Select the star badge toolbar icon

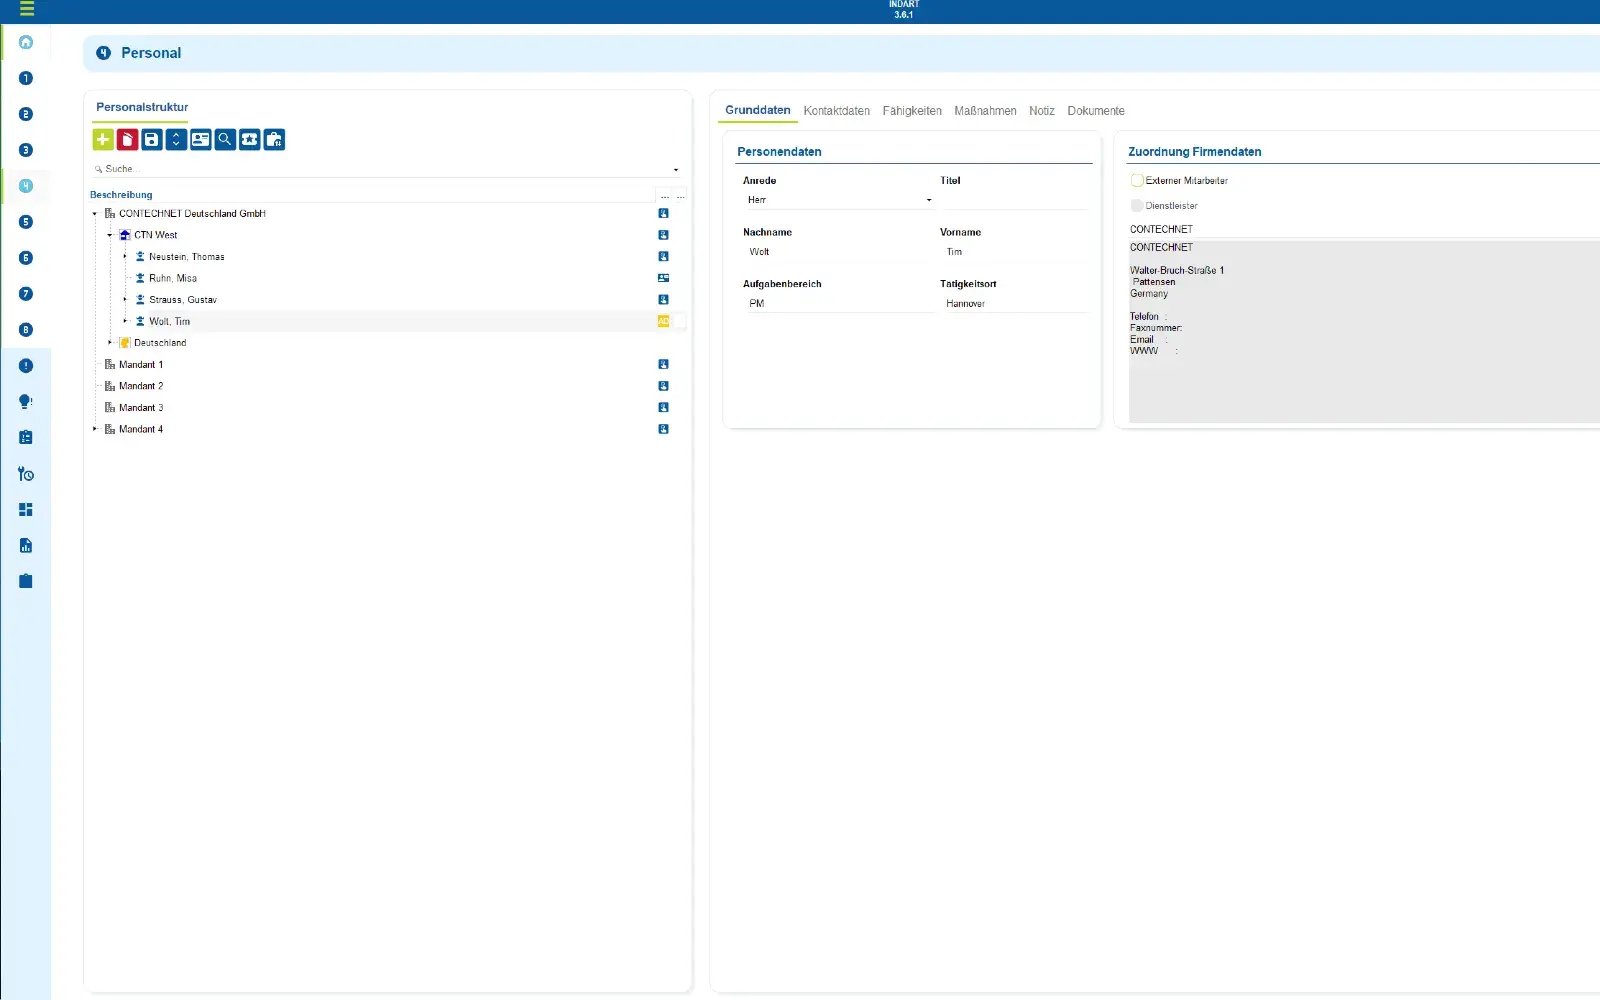(x=250, y=140)
